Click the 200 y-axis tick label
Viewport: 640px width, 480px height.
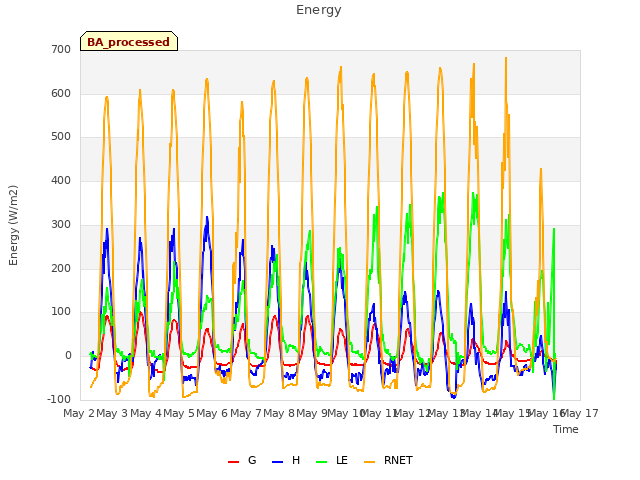point(61,268)
